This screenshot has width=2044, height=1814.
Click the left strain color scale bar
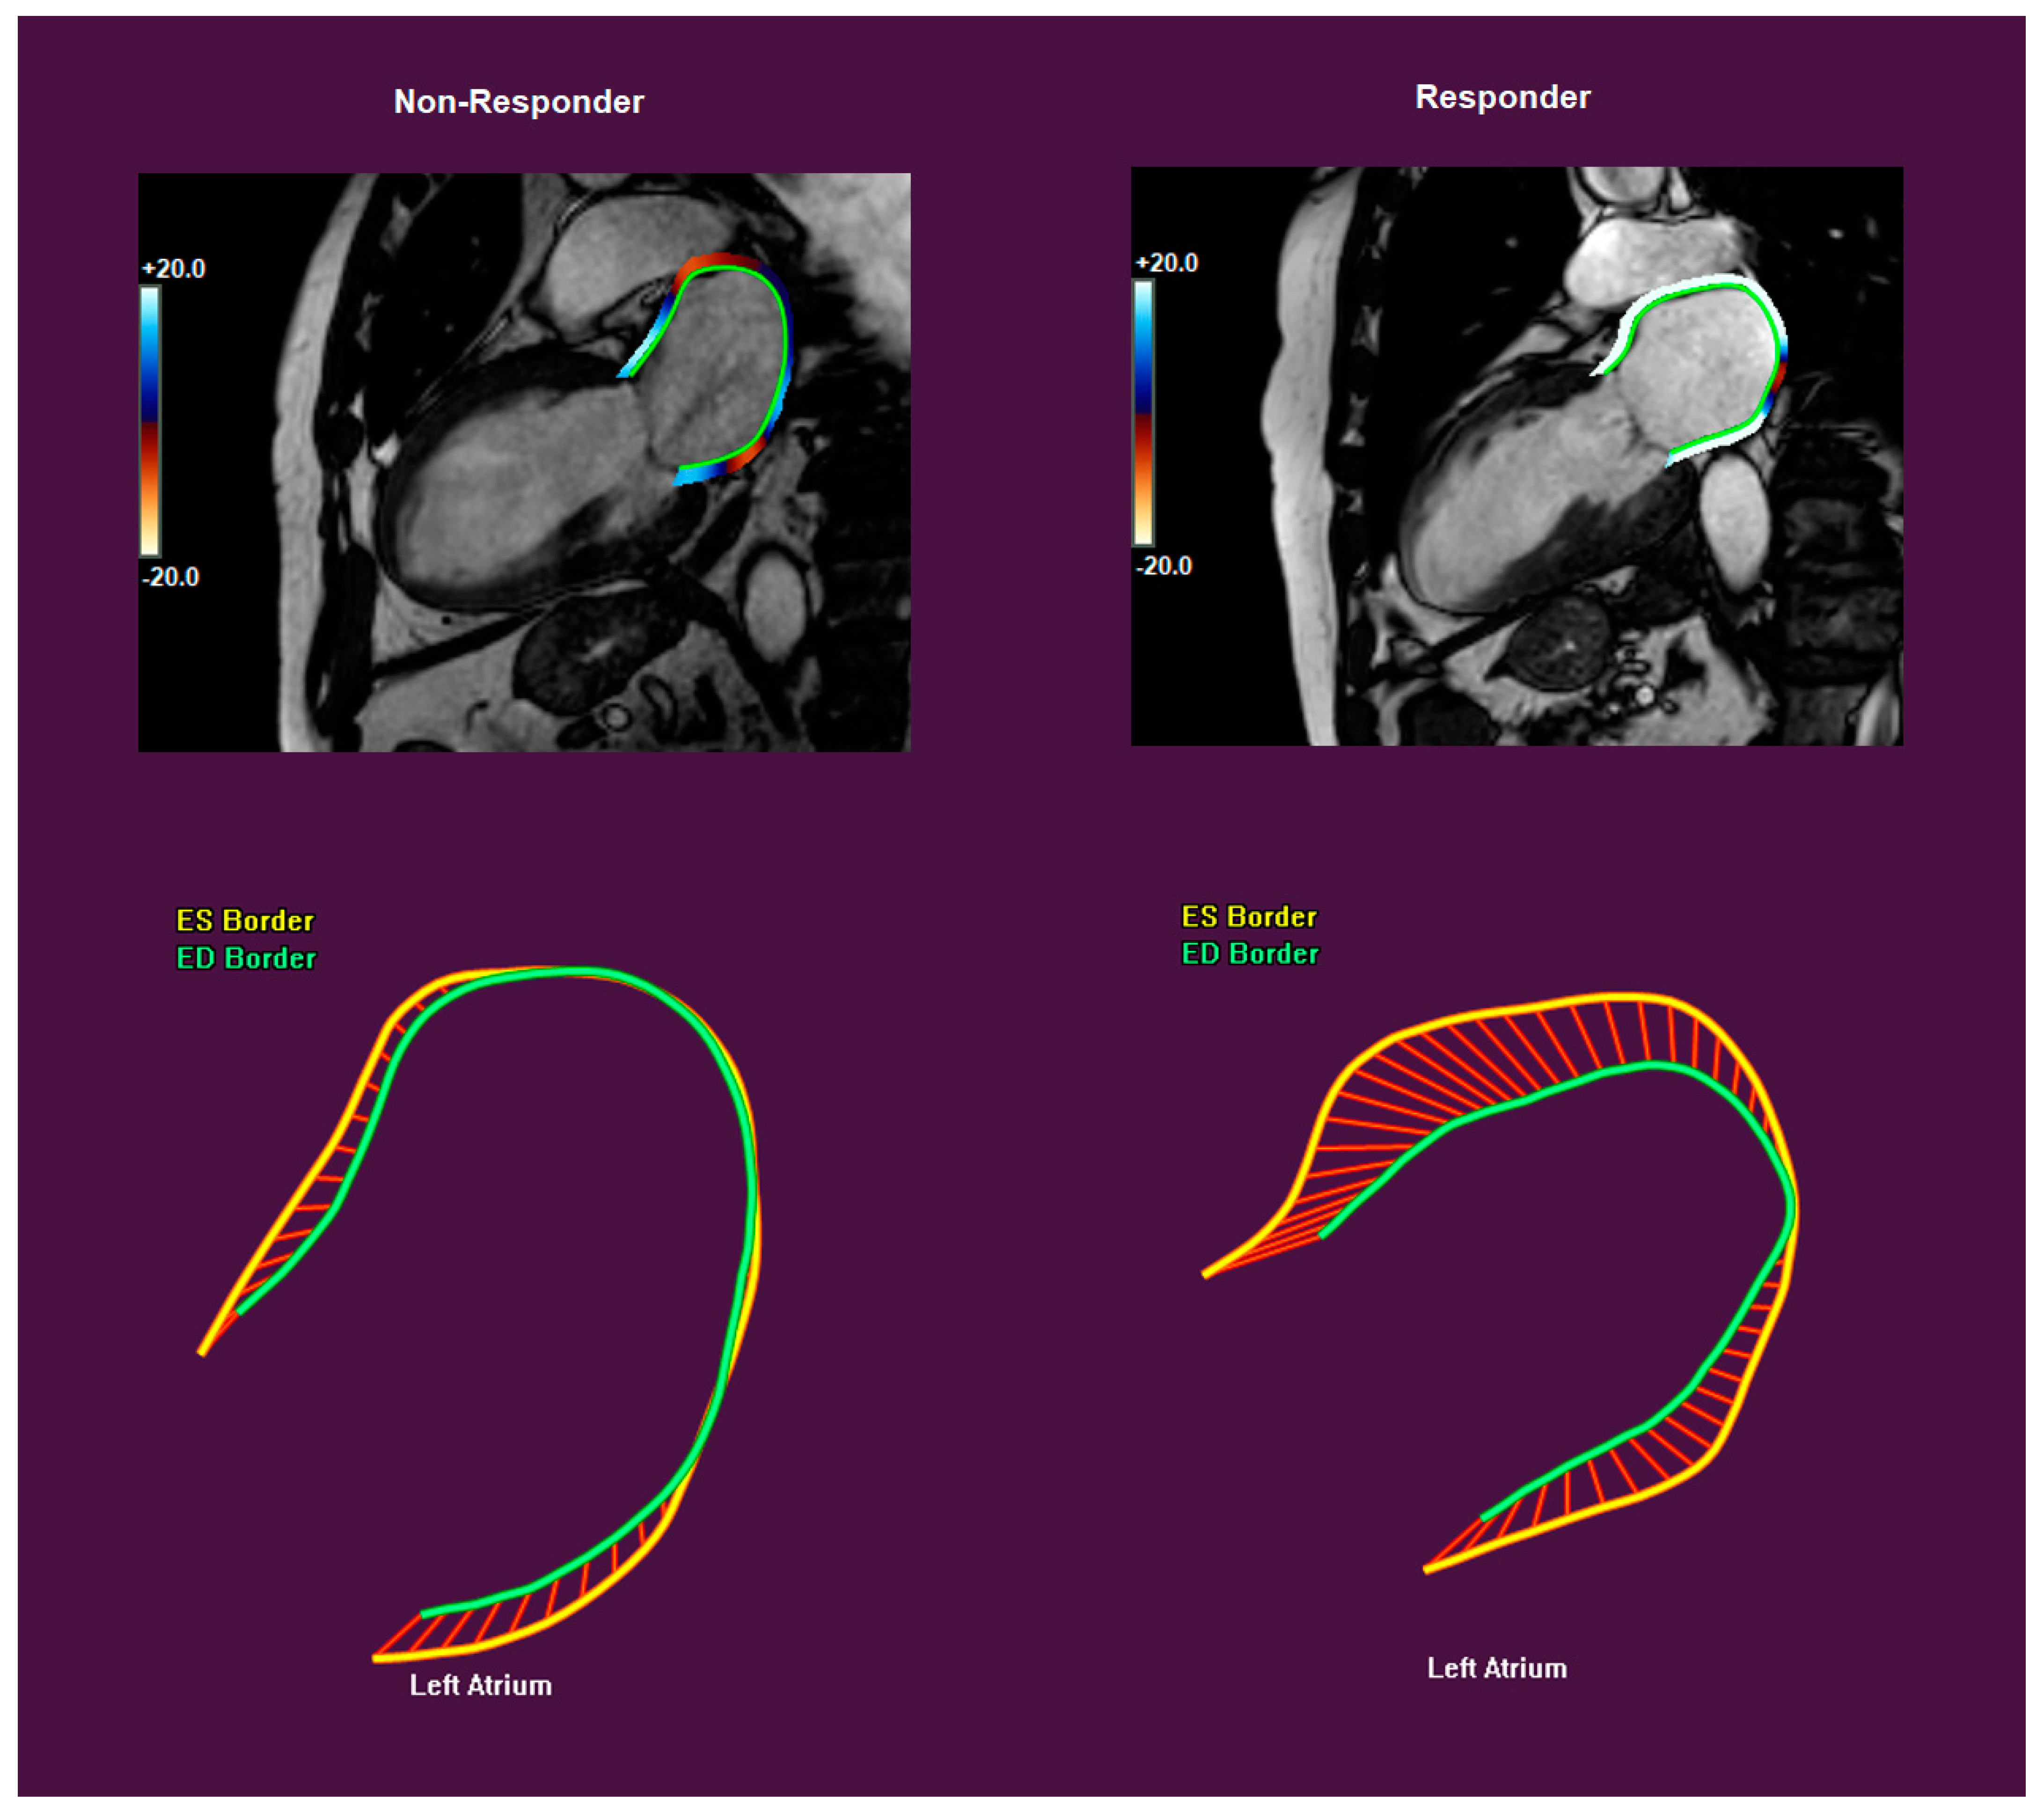point(150,420)
